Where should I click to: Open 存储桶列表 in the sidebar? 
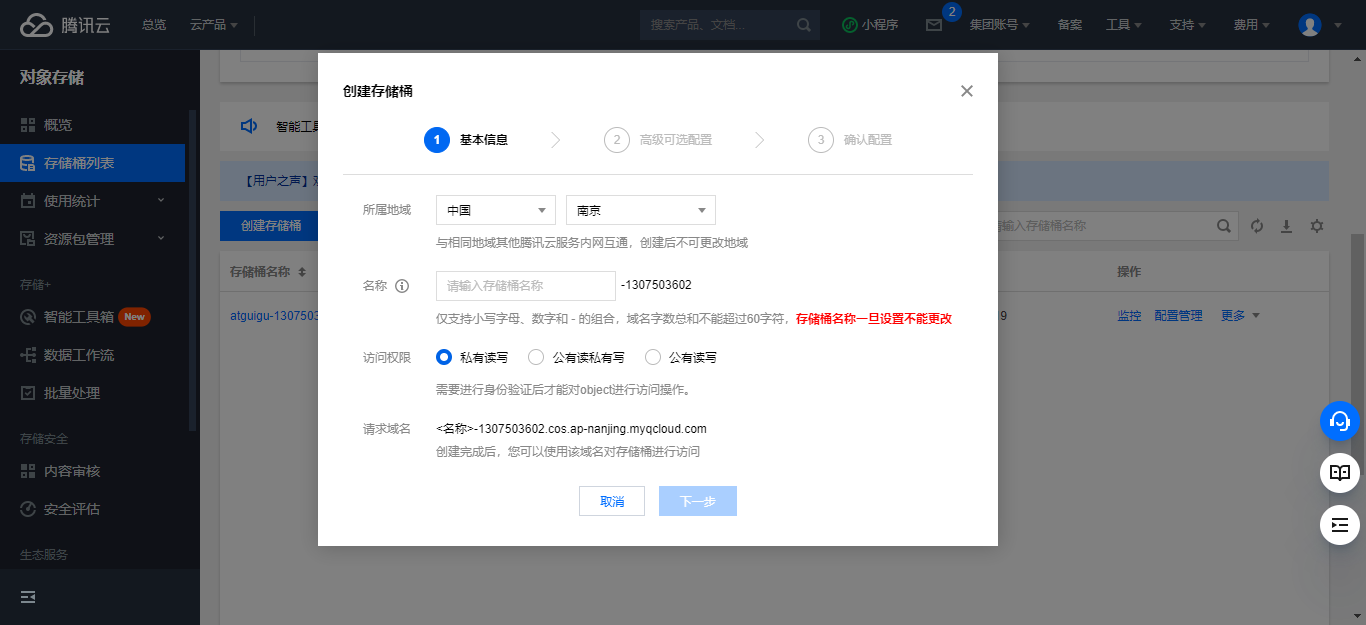[79, 163]
